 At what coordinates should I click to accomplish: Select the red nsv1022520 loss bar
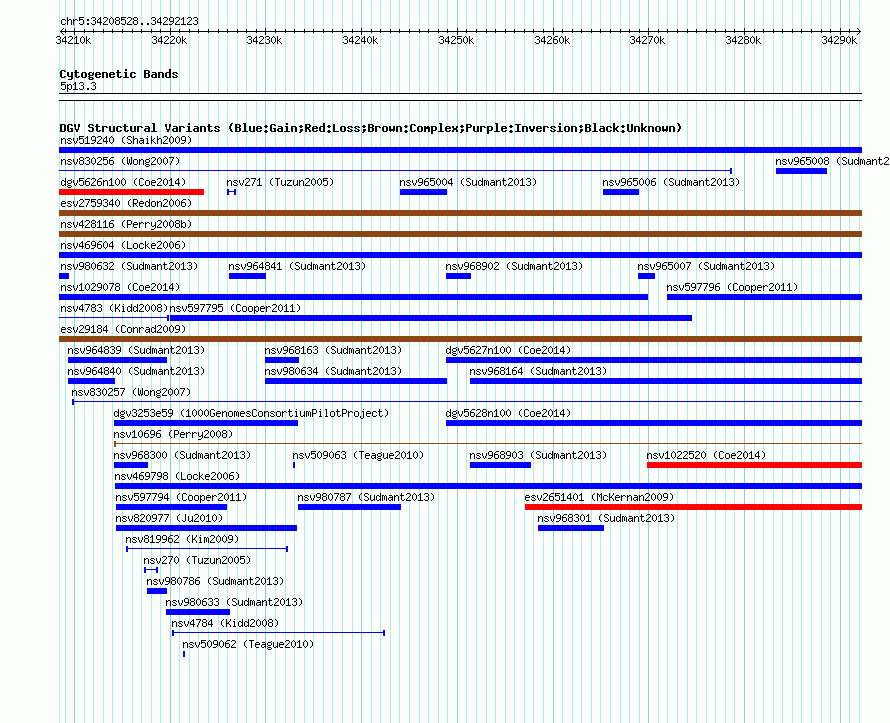pyautogui.click(x=754, y=465)
